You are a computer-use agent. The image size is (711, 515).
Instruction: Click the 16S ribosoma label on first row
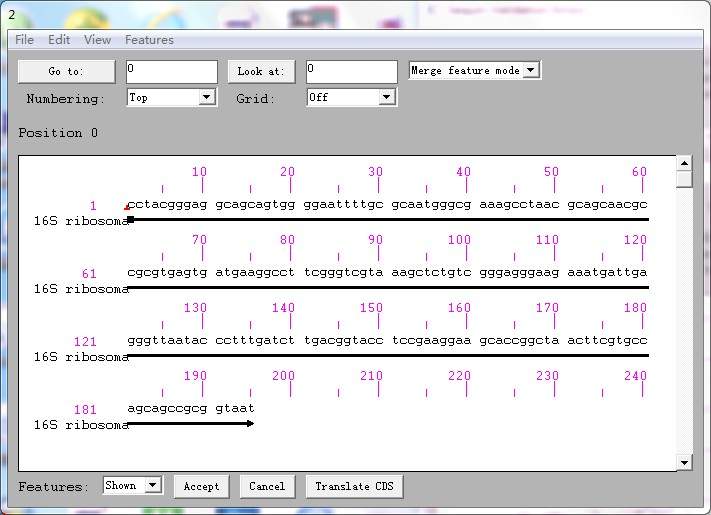click(81, 221)
